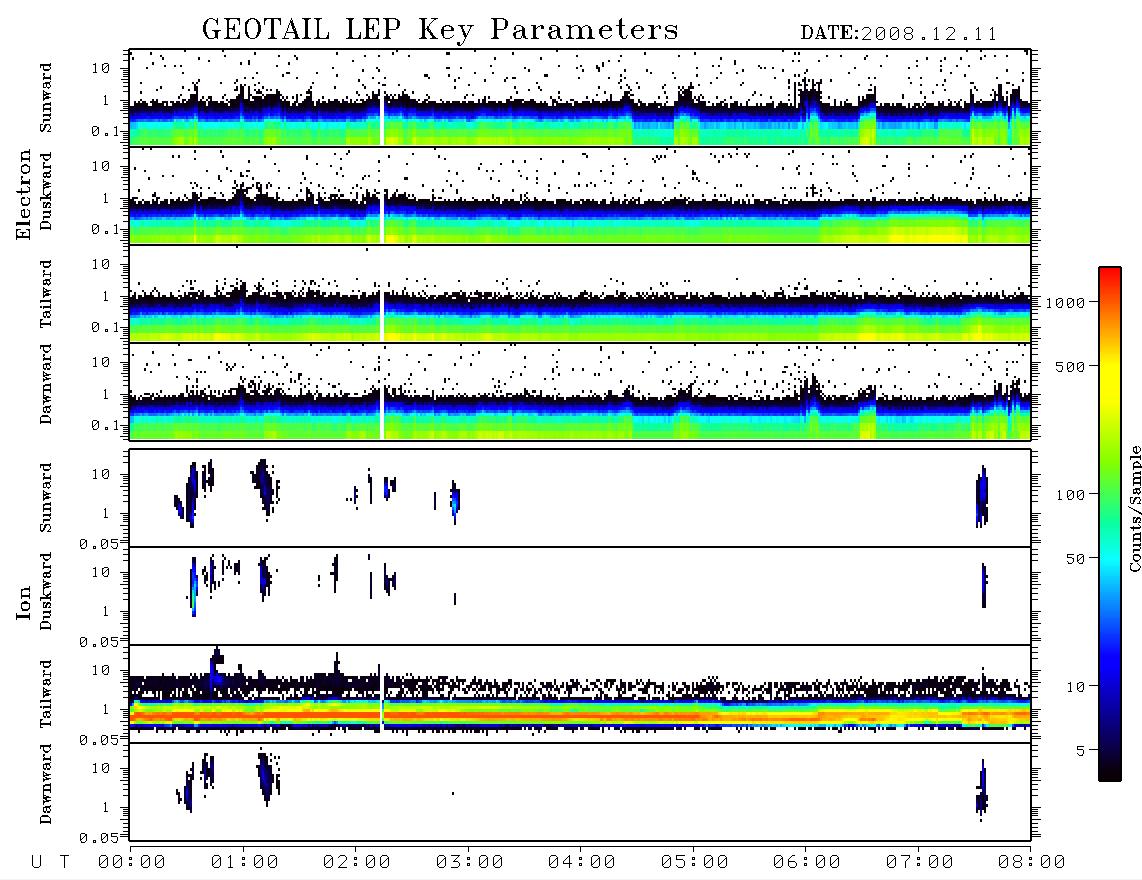Click the Ion "Tailward" panel label
This screenshot has height=880, width=1142.
tap(46, 694)
